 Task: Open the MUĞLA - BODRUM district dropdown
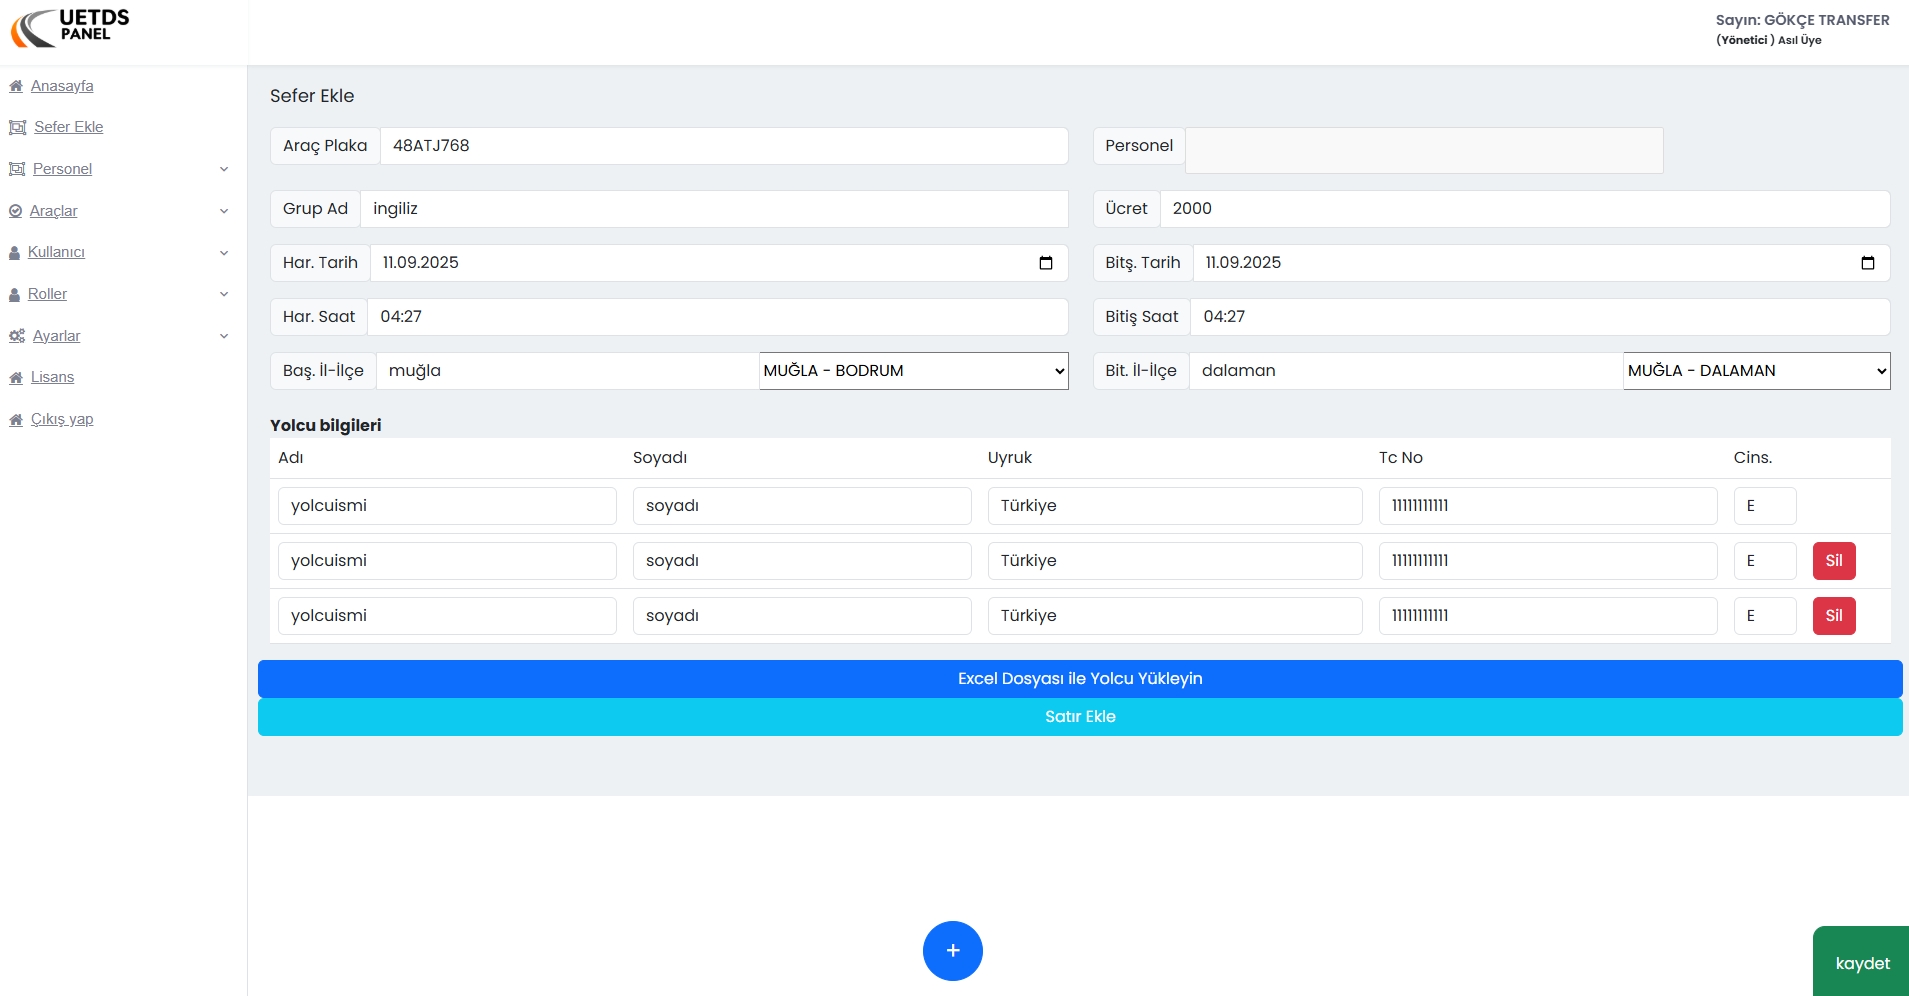tap(913, 371)
